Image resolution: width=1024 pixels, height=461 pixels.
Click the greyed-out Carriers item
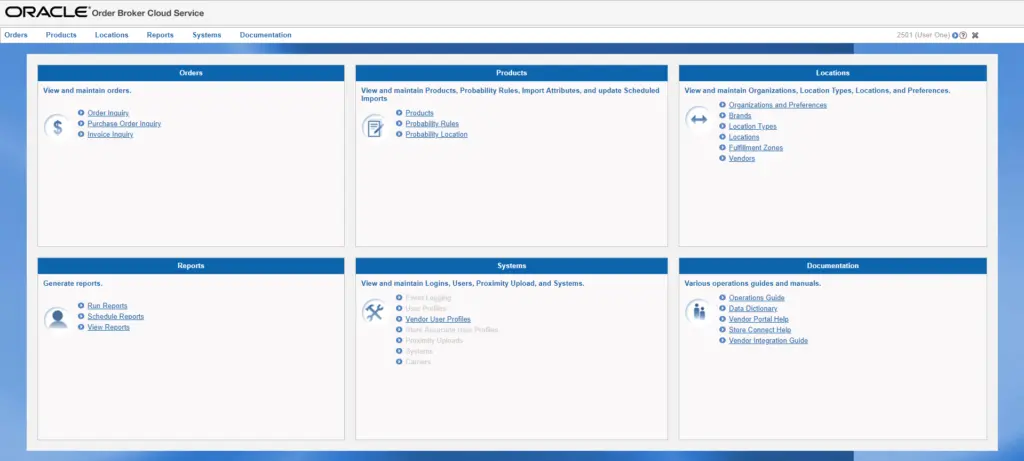418,362
